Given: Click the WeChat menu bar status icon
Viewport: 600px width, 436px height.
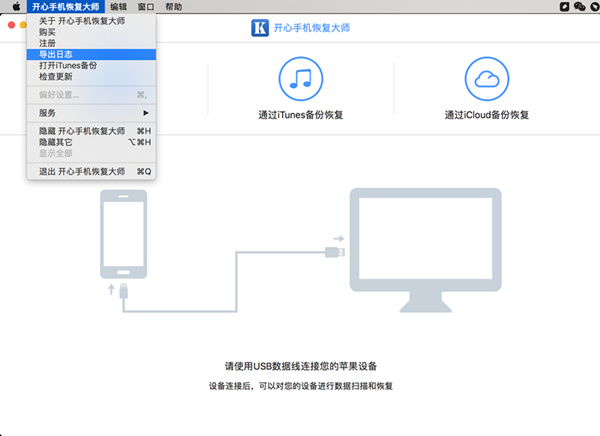Looking at the screenshot, I should coord(580,7).
